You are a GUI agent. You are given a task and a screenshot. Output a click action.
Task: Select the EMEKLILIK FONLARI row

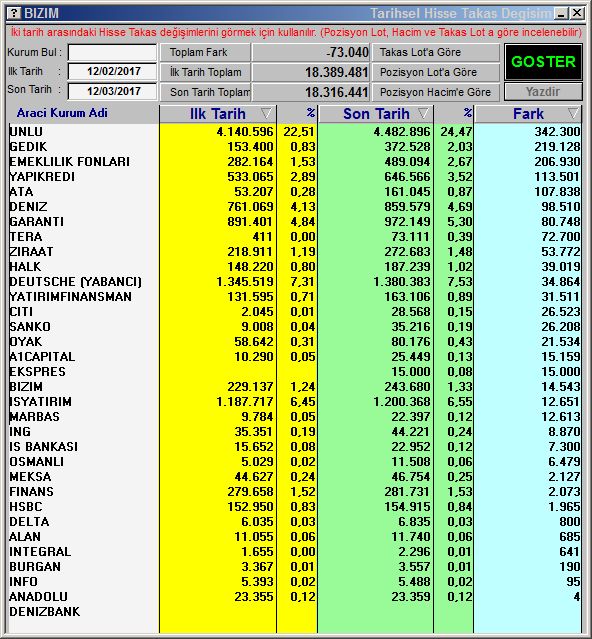[70, 162]
